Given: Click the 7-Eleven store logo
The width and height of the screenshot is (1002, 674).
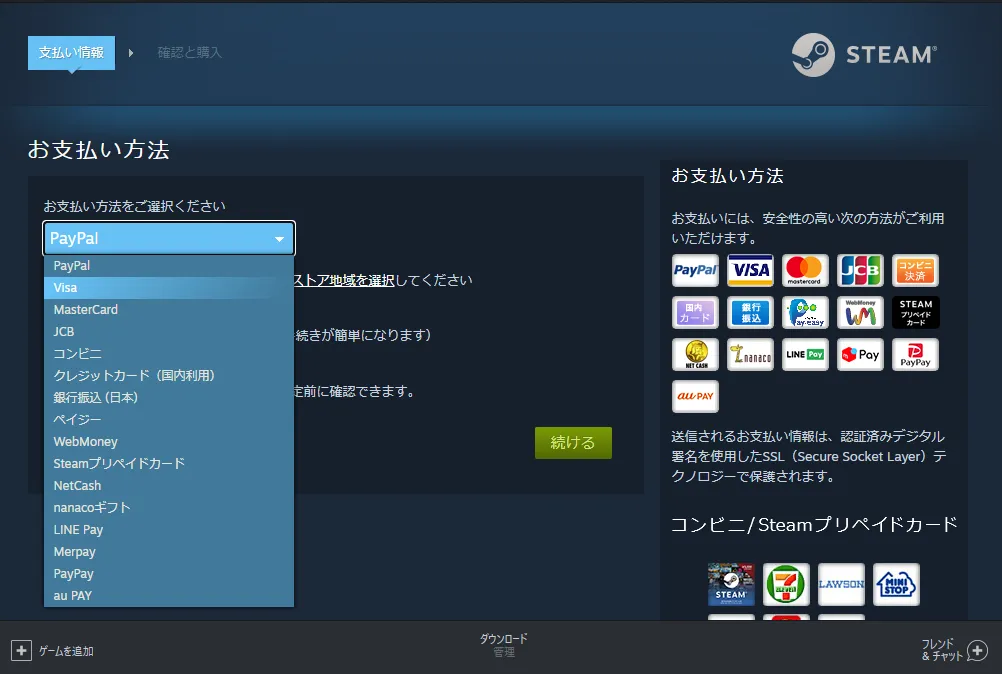Looking at the screenshot, I should click(786, 585).
